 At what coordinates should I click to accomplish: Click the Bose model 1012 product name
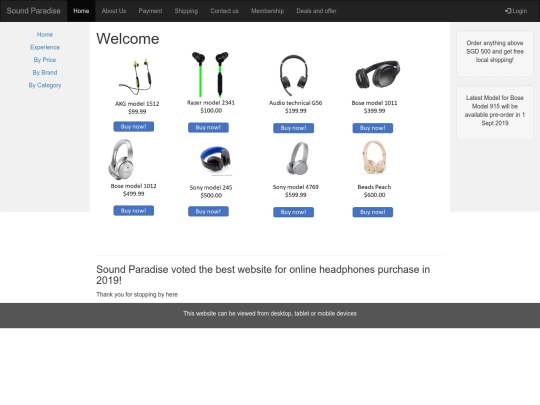133,186
